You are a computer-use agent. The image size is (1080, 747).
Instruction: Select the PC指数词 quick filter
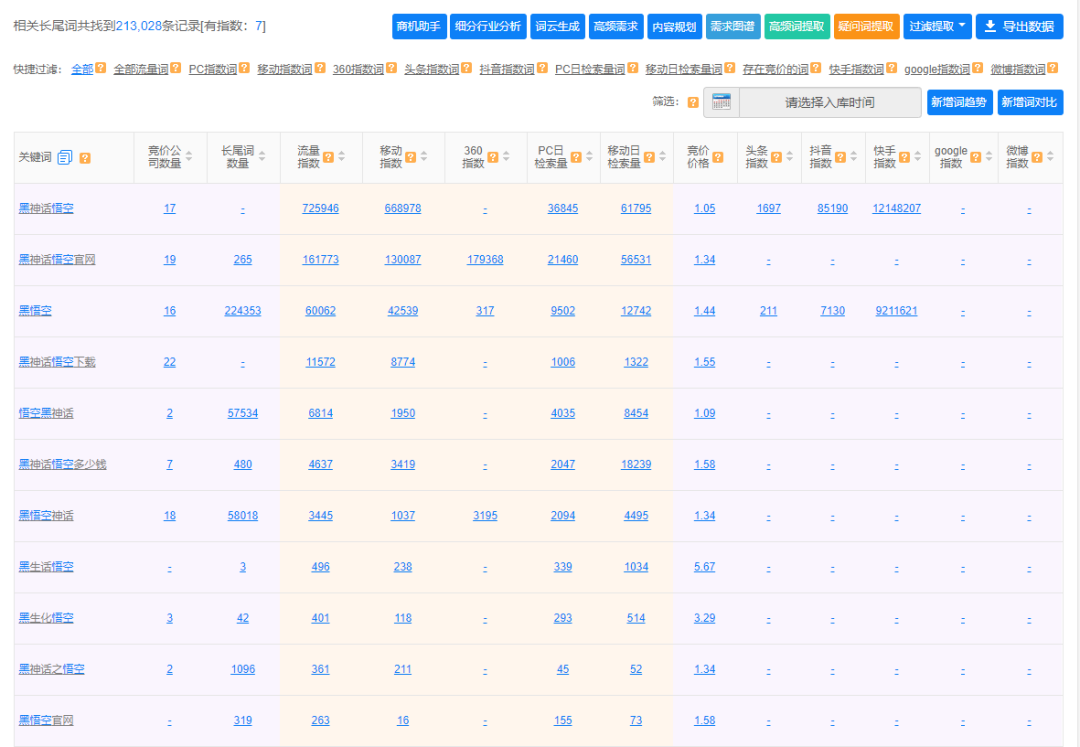coord(212,69)
